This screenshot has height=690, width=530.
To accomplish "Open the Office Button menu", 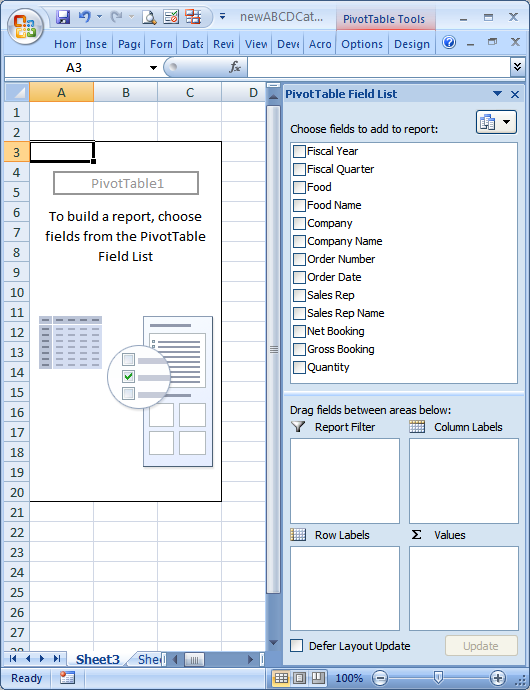I will click(25, 26).
